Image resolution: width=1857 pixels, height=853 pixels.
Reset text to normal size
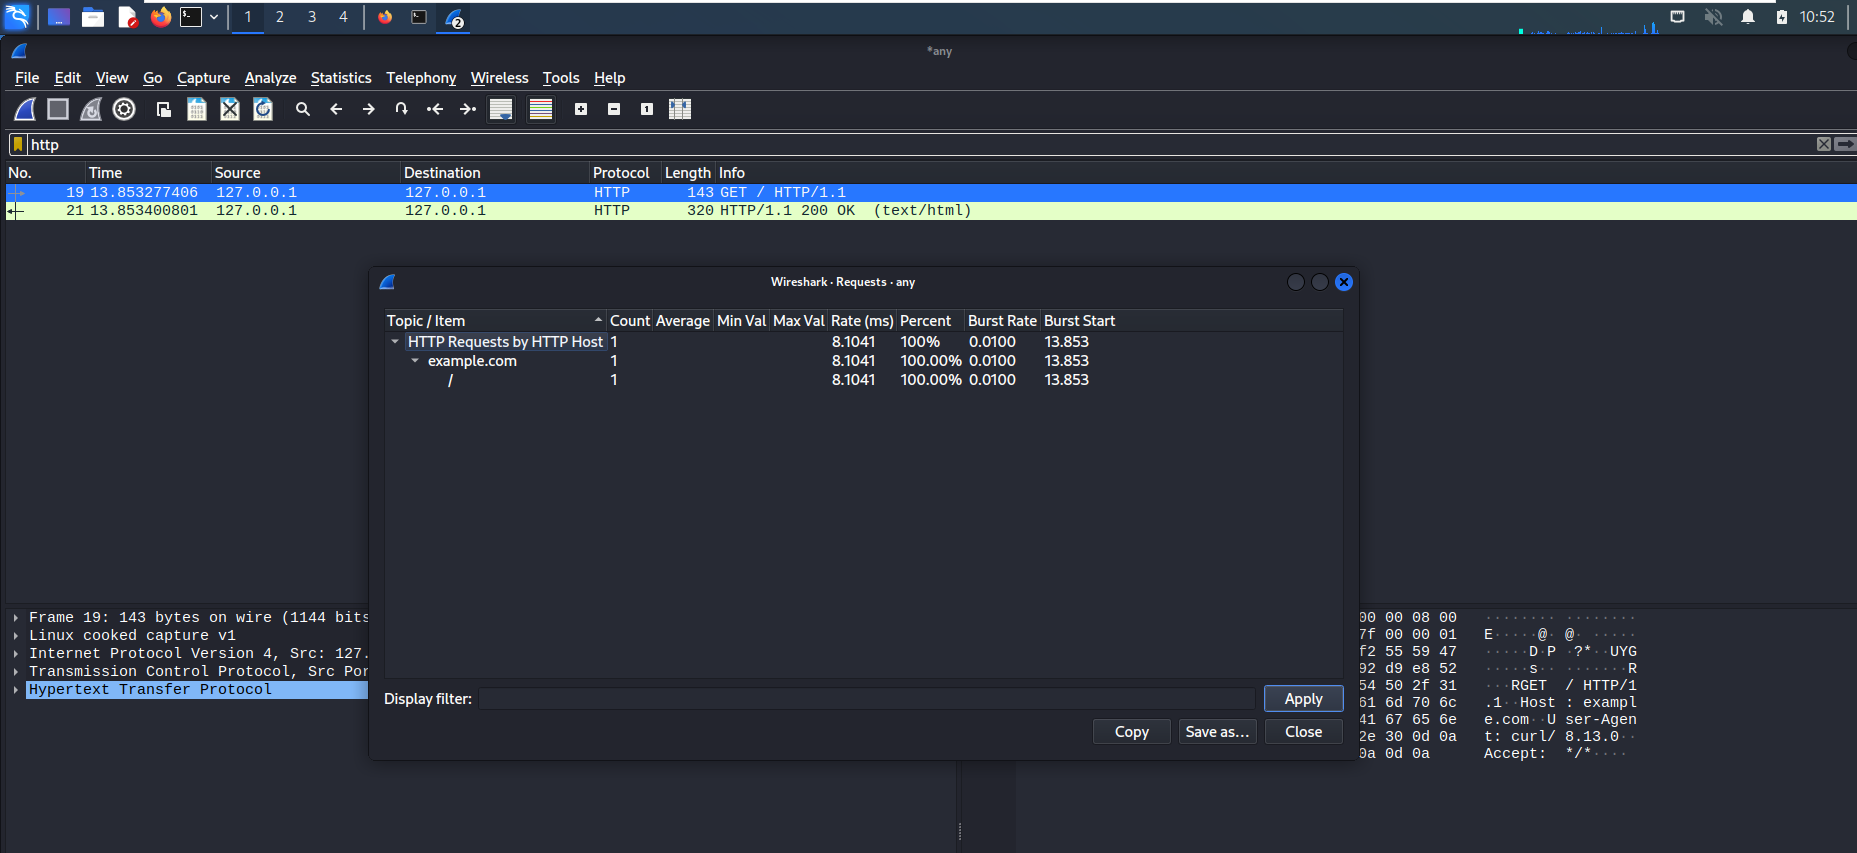click(647, 109)
